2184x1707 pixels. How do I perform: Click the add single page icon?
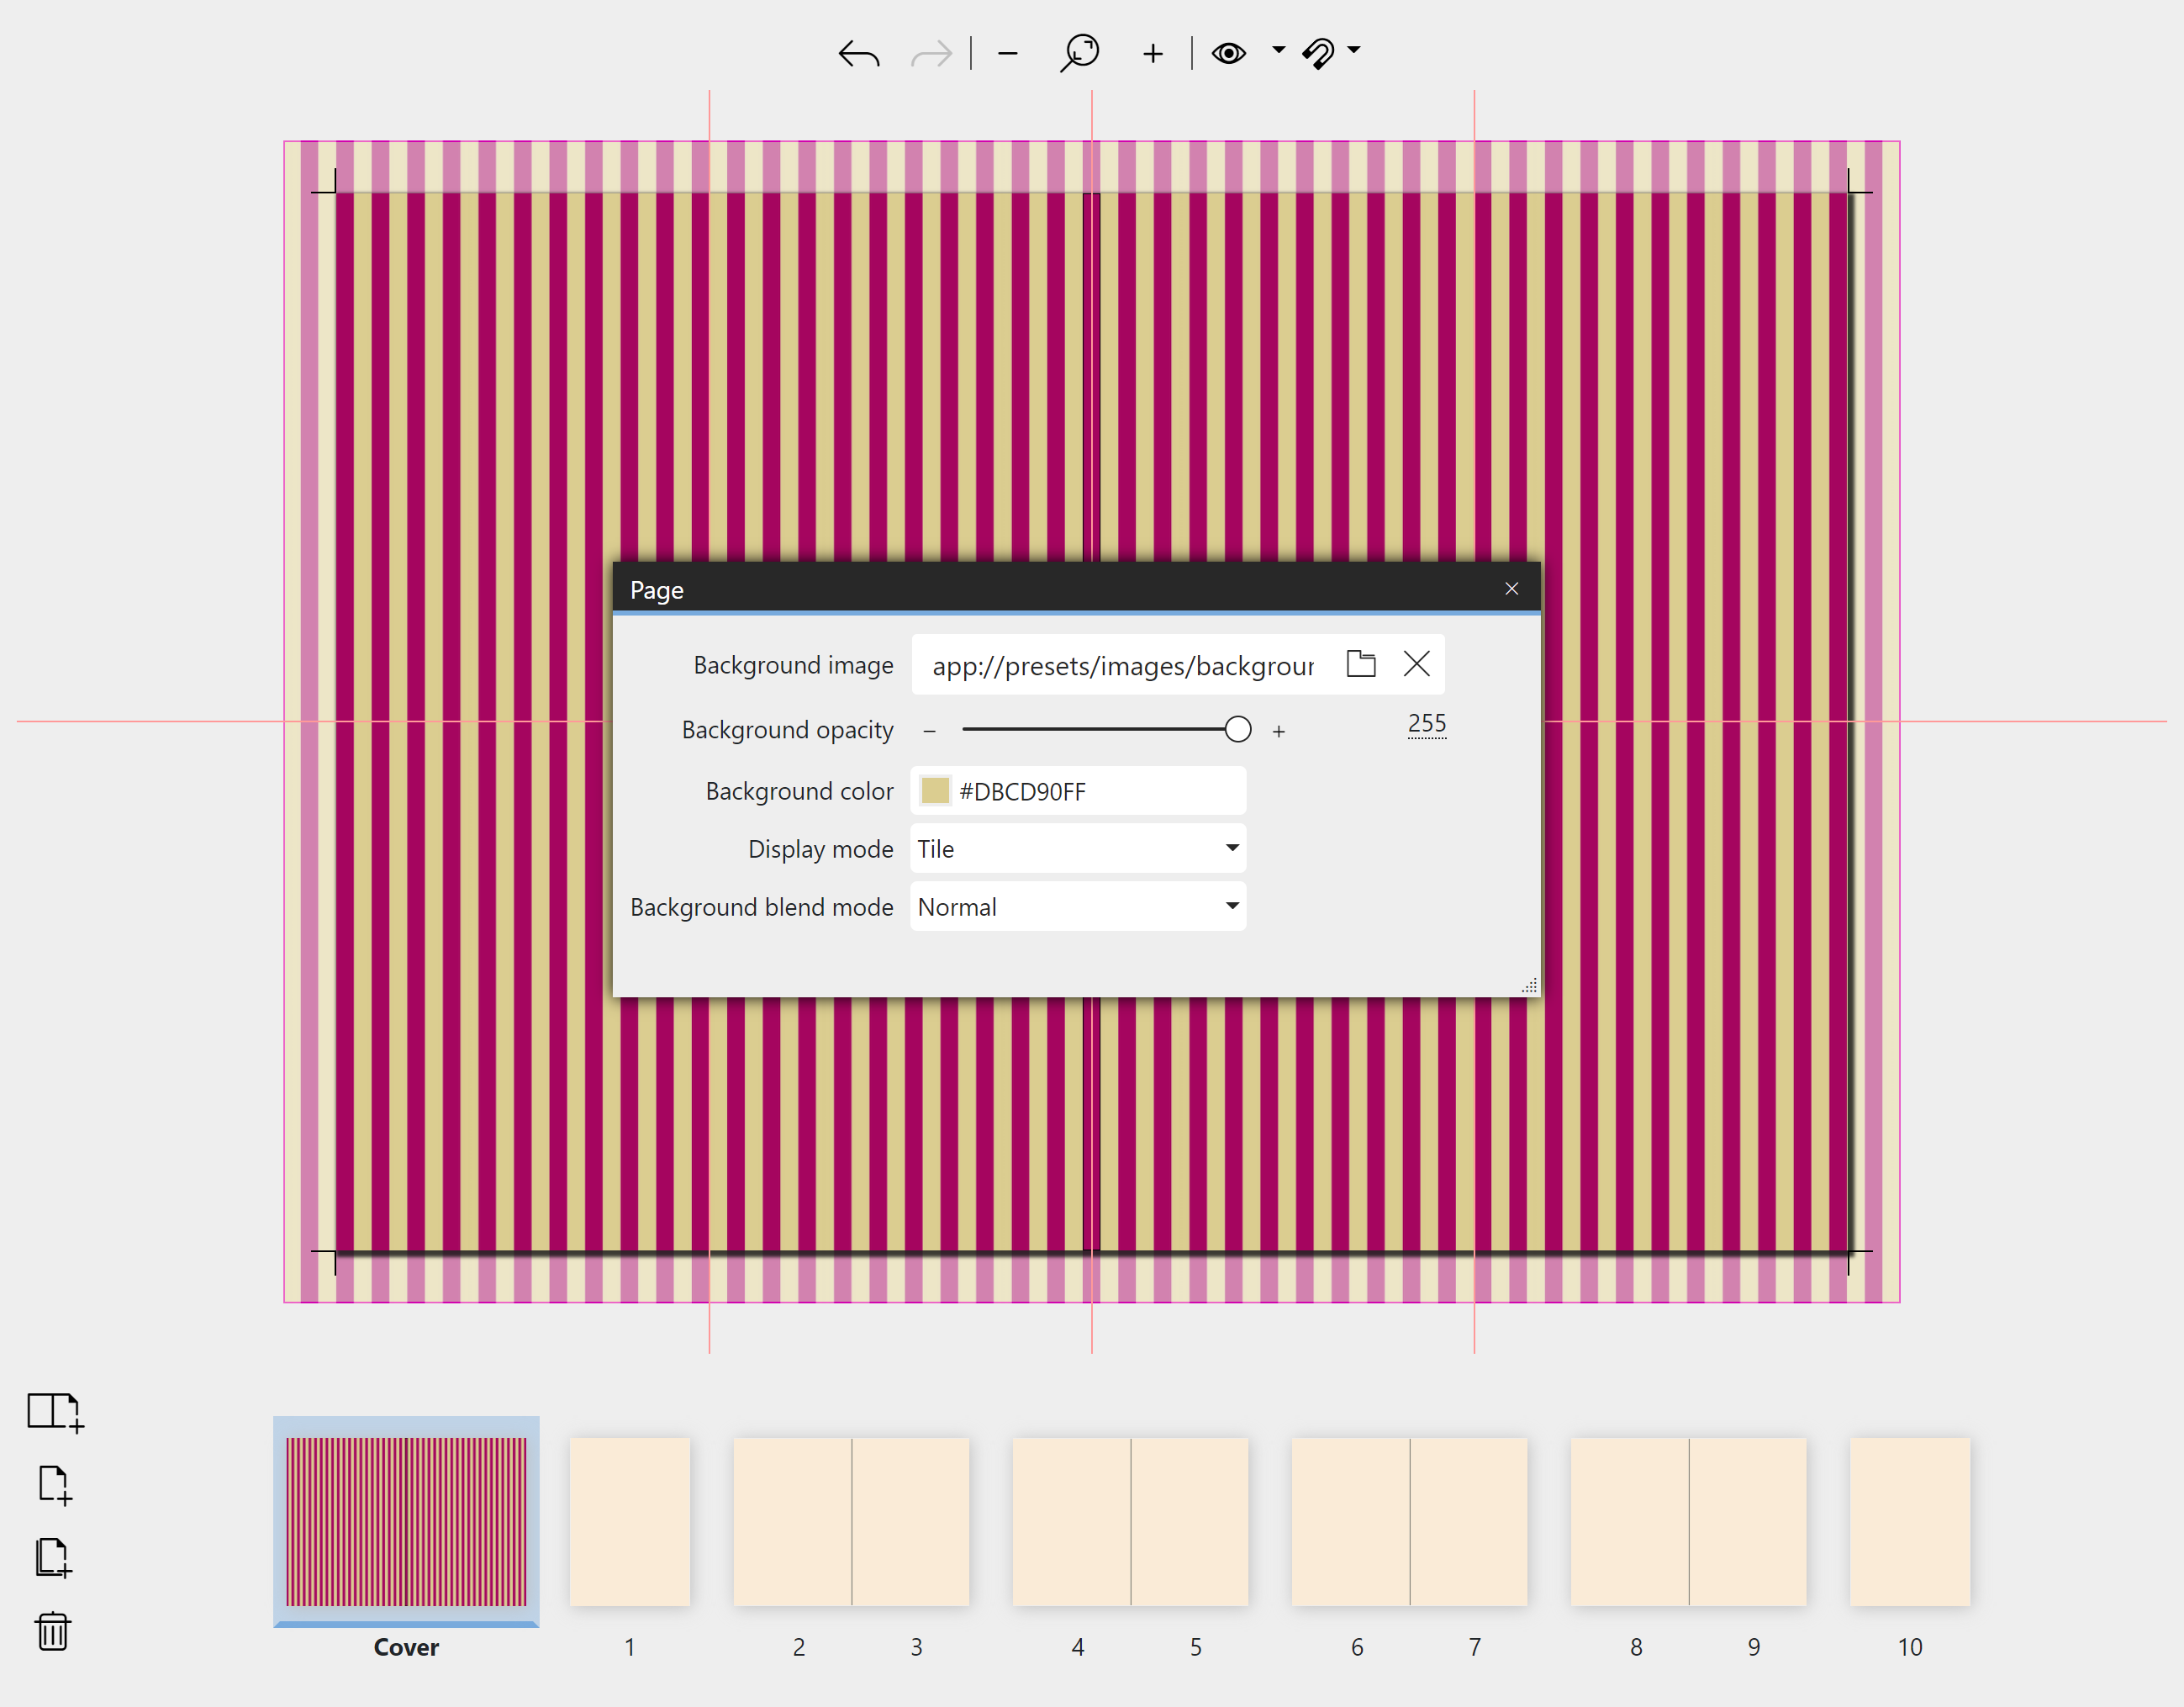(55, 1484)
